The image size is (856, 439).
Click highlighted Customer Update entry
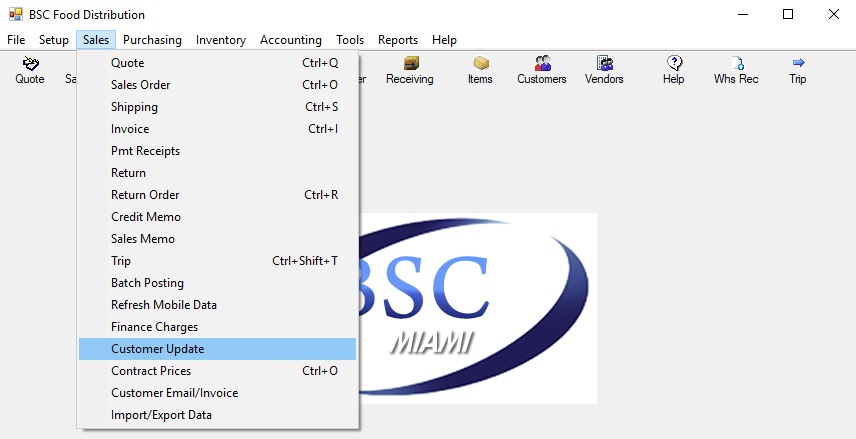click(x=217, y=349)
